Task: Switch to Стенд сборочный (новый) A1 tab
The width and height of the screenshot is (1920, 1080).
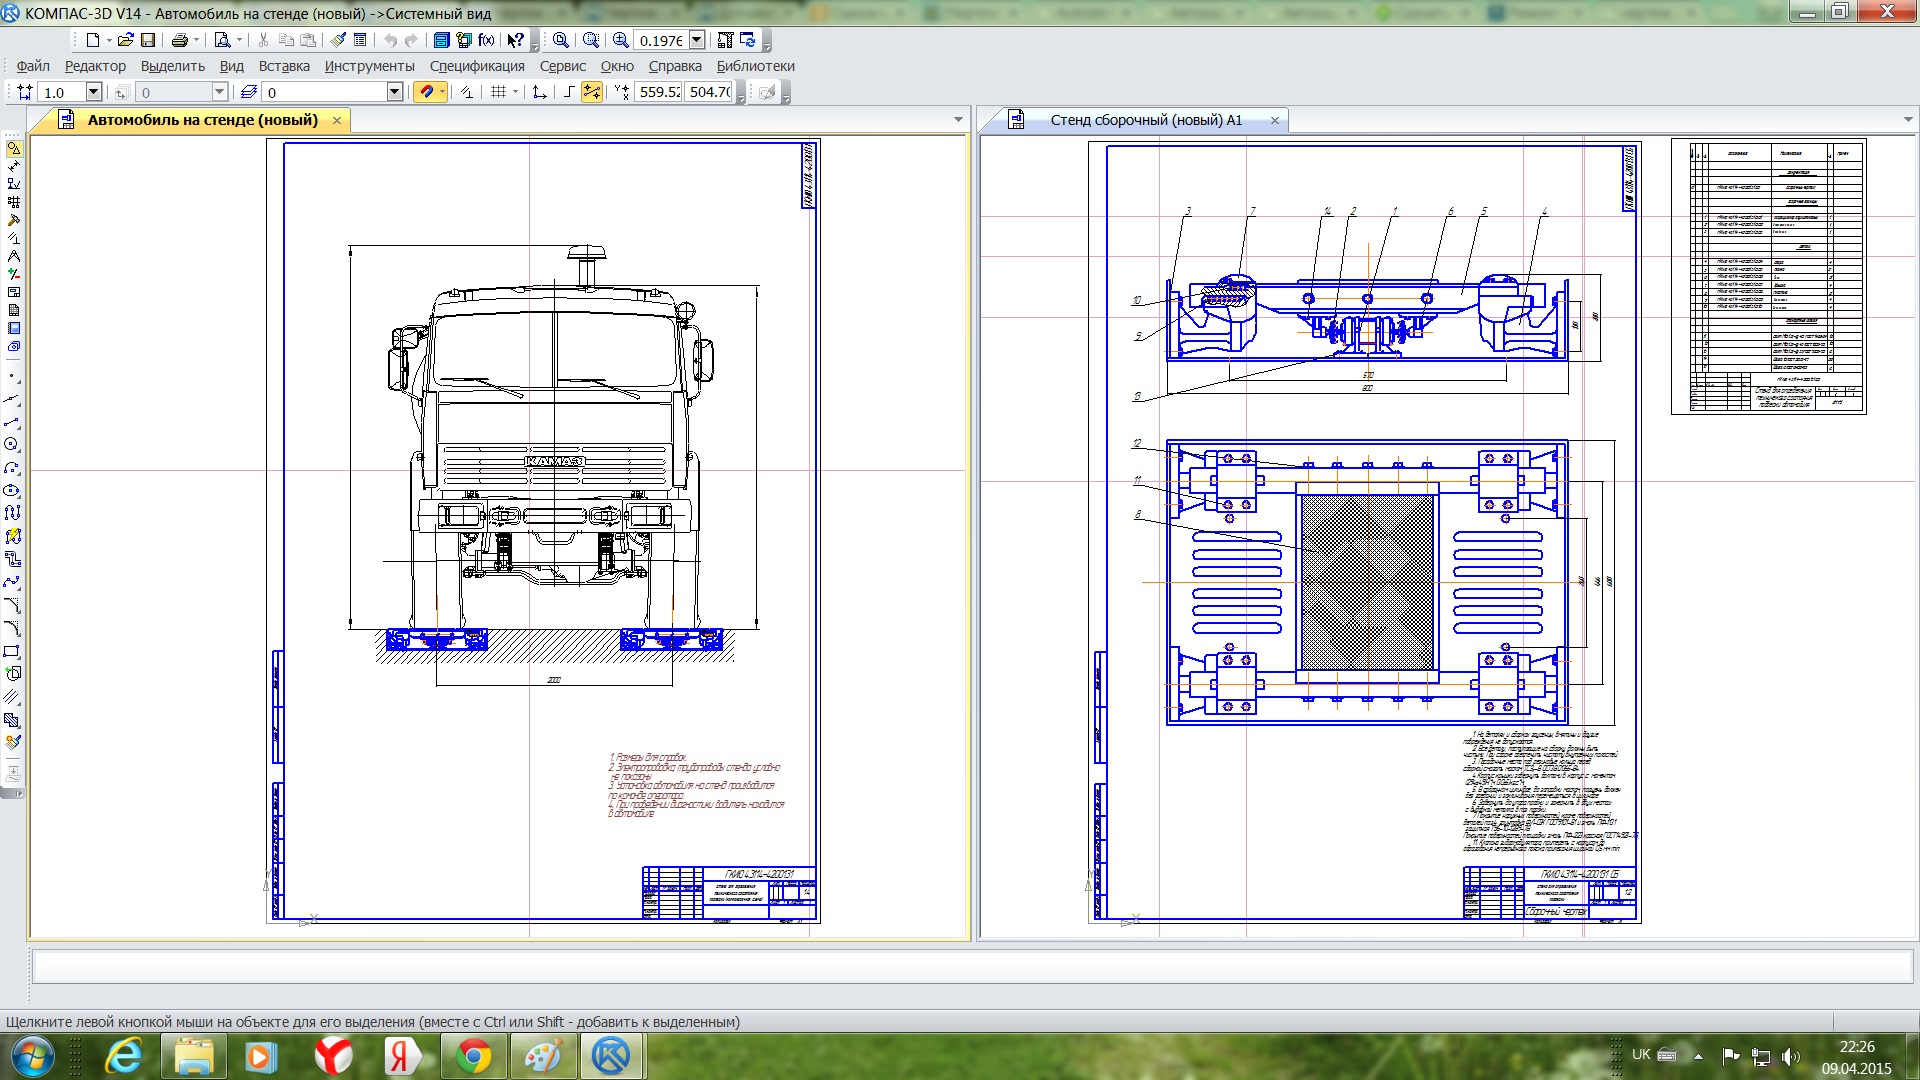Action: [1146, 120]
